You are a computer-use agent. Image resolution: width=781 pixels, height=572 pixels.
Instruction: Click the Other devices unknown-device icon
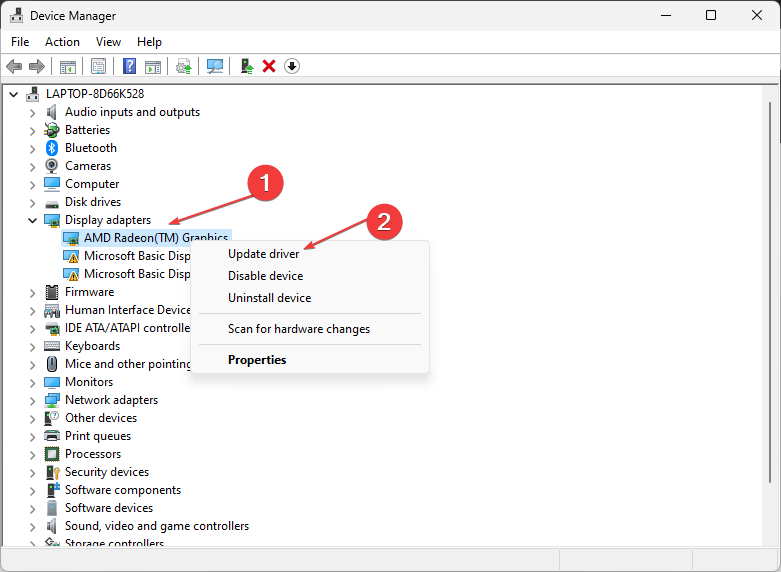pyautogui.click(x=52, y=418)
